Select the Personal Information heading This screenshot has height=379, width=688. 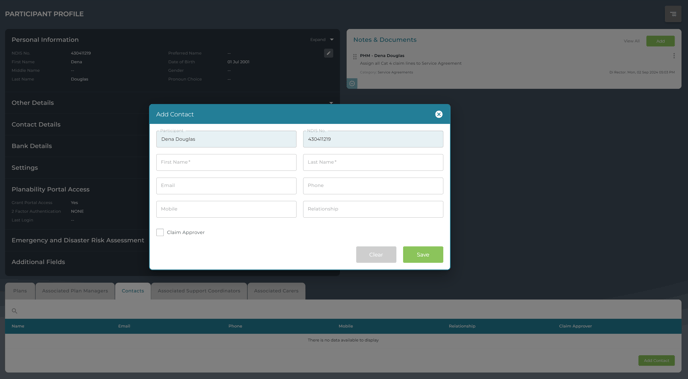[45, 40]
